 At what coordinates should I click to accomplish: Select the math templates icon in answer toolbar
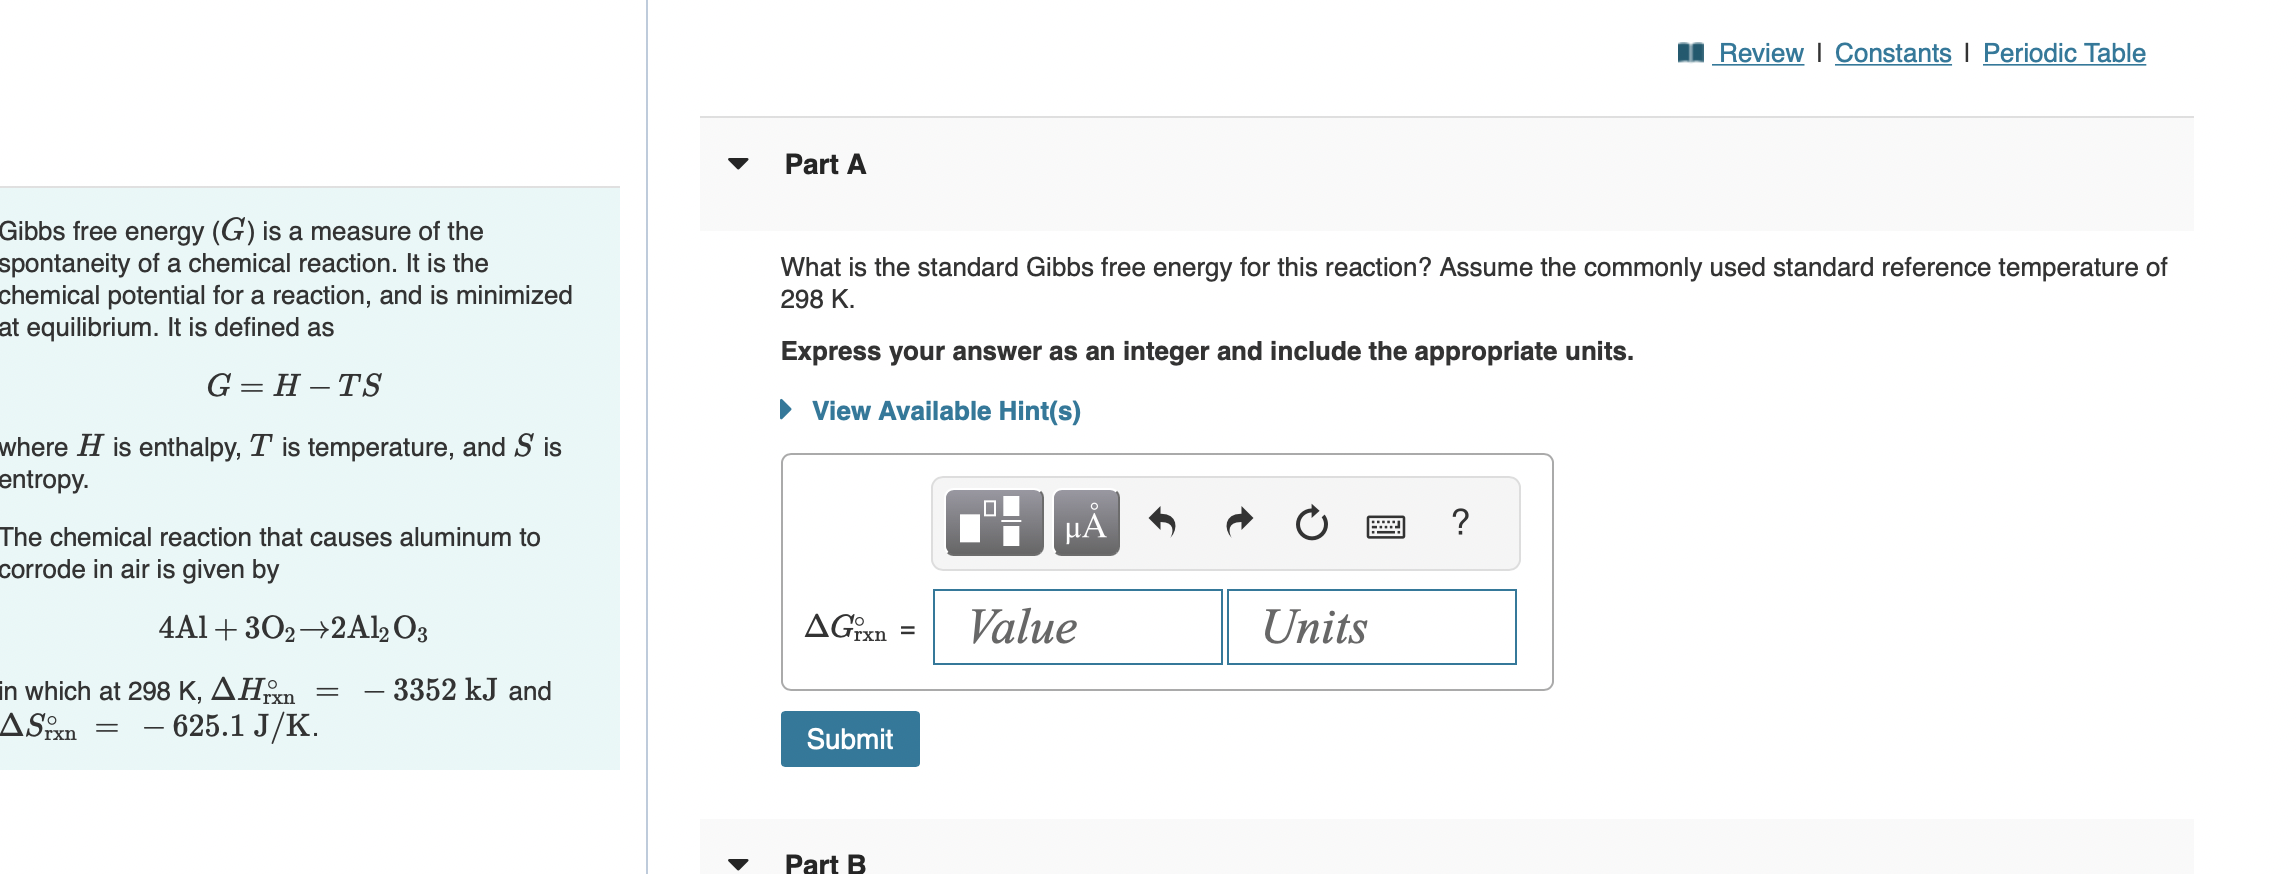(x=993, y=523)
